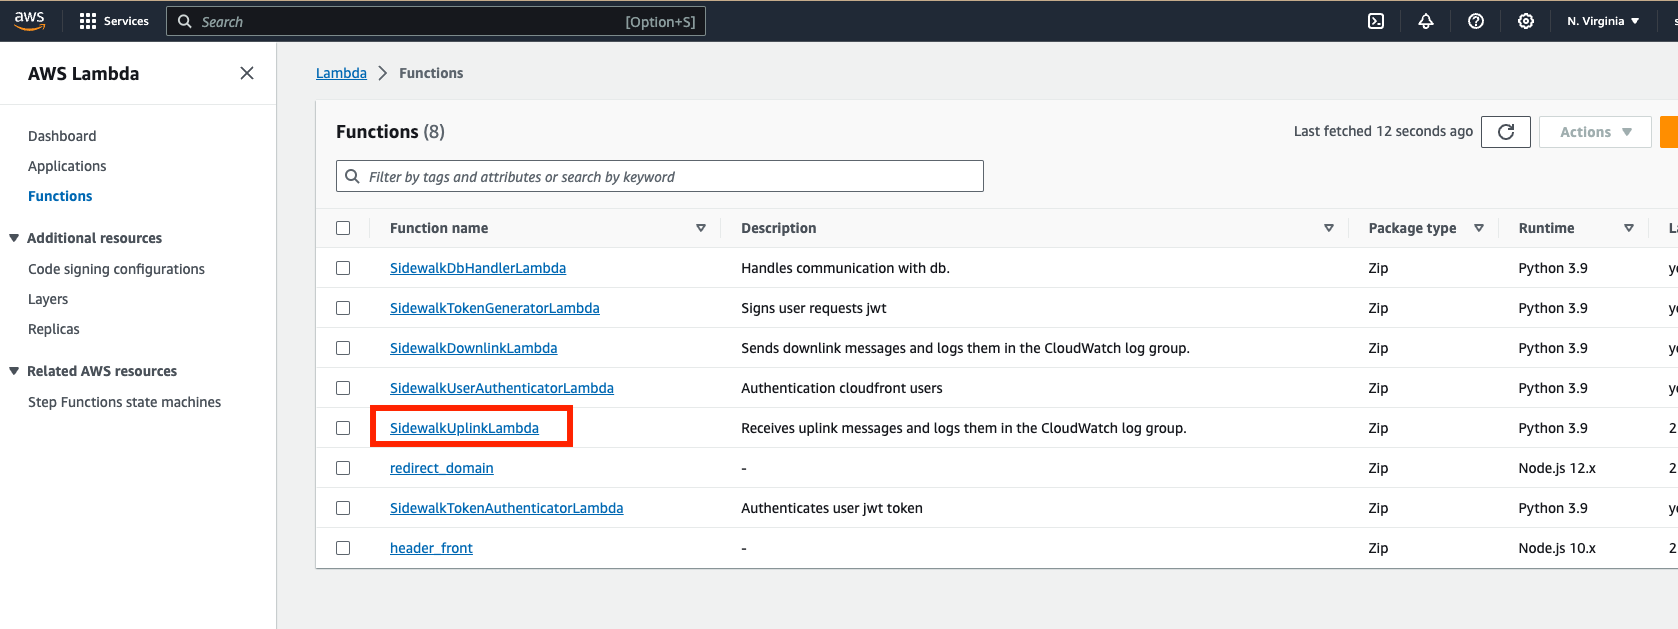Screen dimensions: 1678x629
Task: Open the SidewalkDbHandlerLambda function
Action: pyautogui.click(x=478, y=268)
